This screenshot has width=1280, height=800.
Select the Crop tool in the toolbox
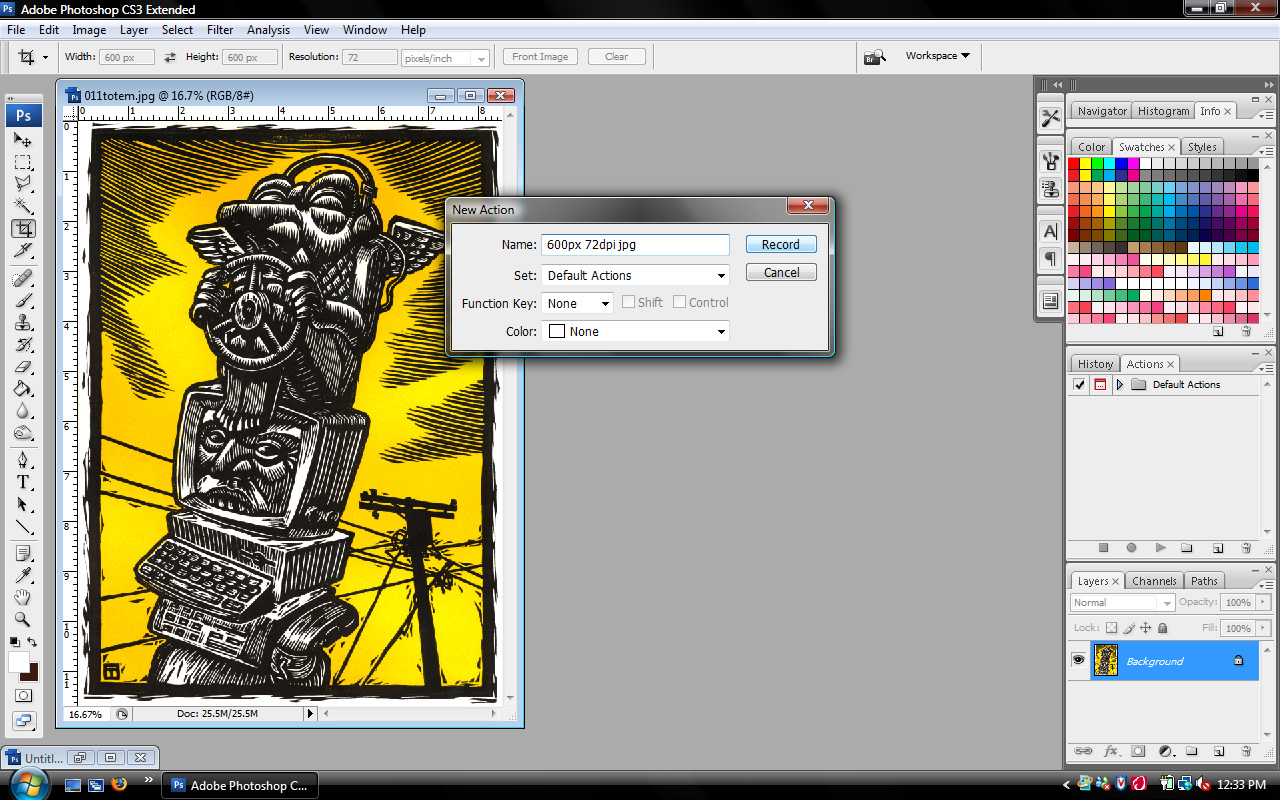pyautogui.click(x=23, y=228)
